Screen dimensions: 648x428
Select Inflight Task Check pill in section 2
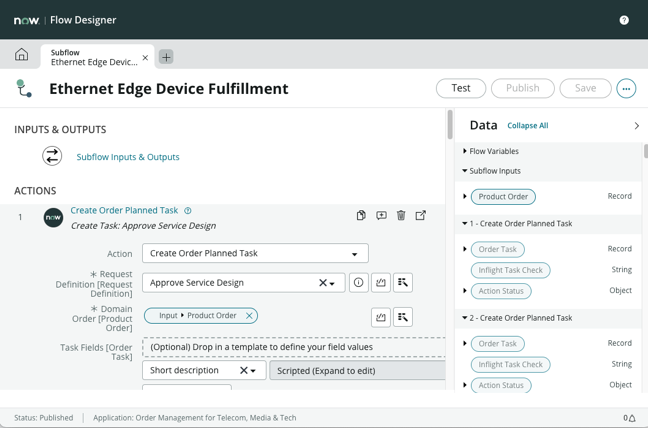510,364
